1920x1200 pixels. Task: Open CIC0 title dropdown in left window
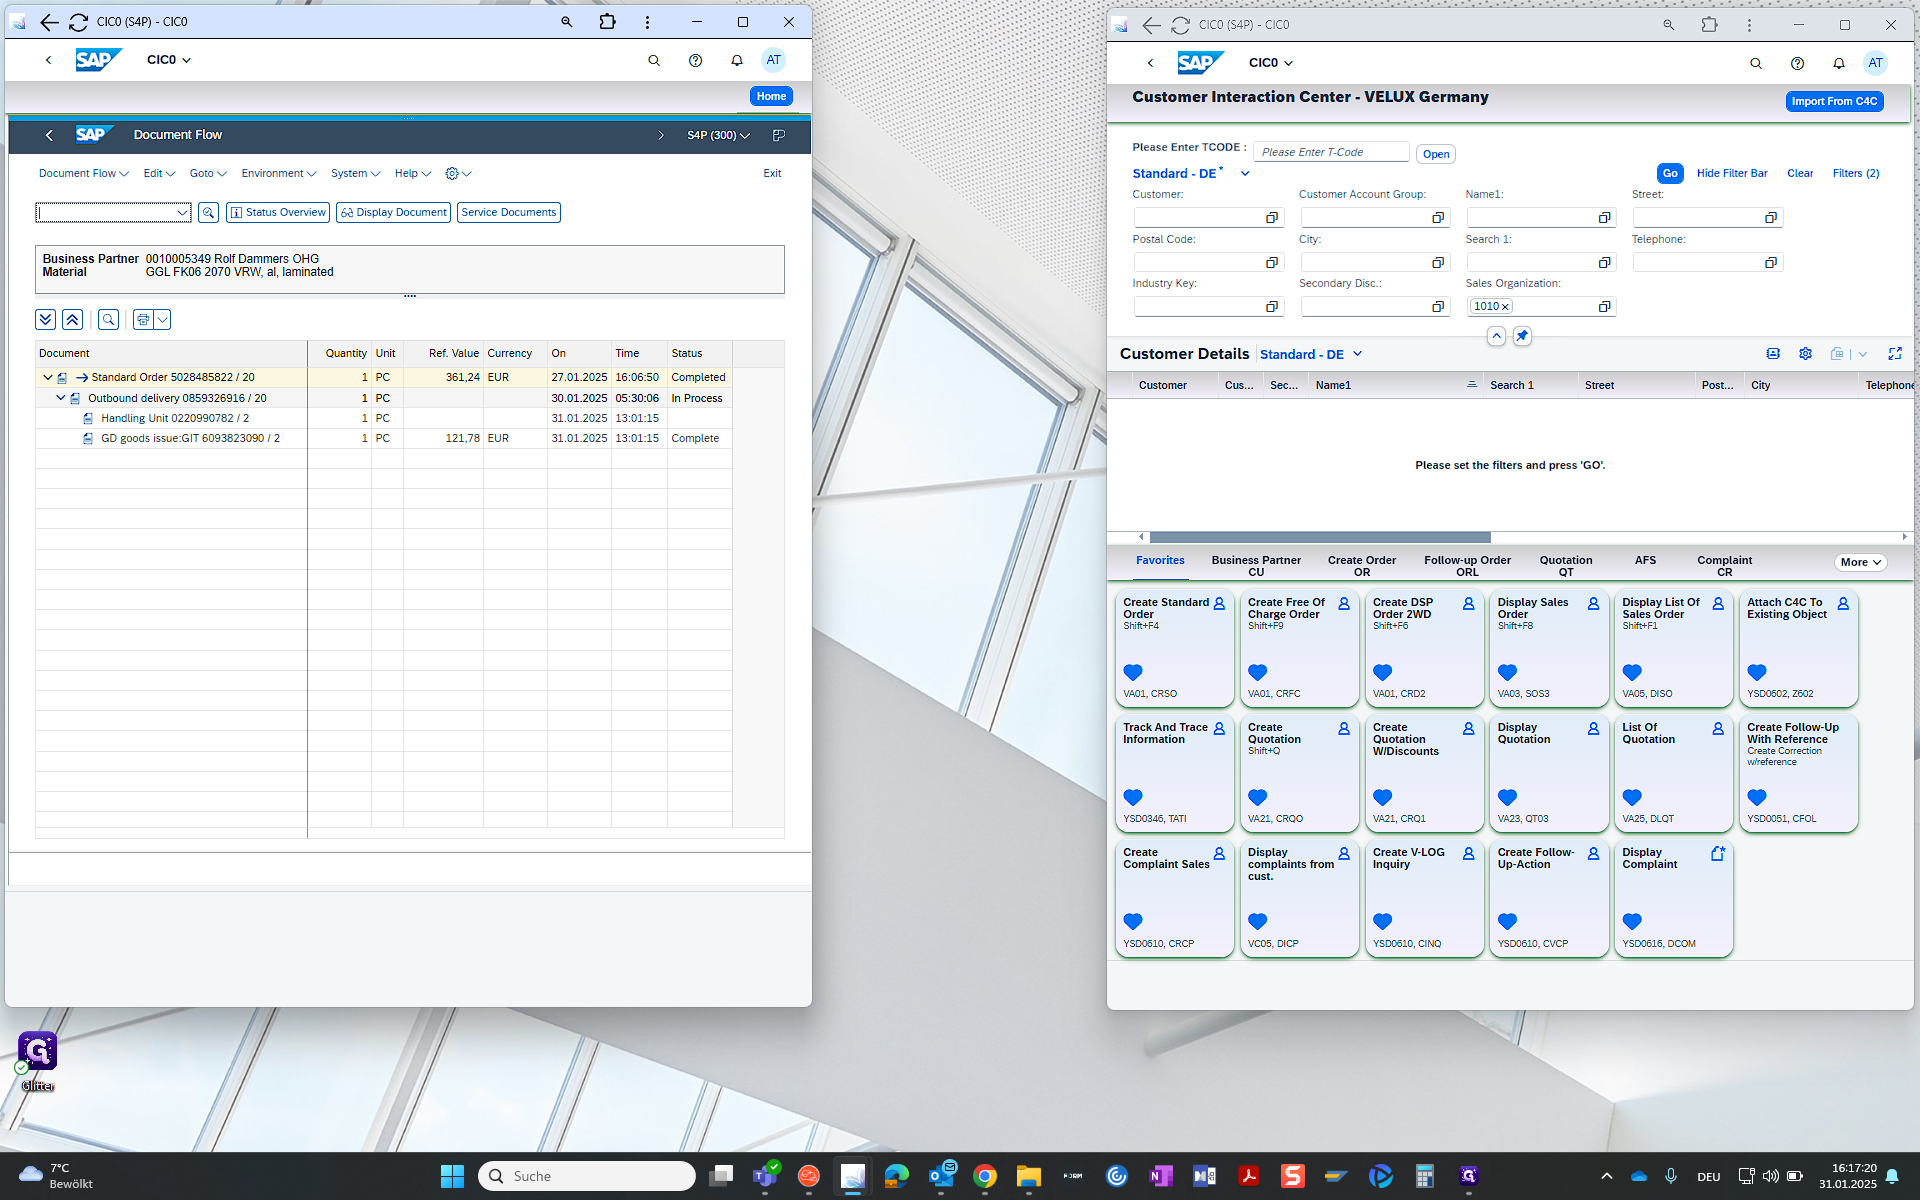pos(169,60)
